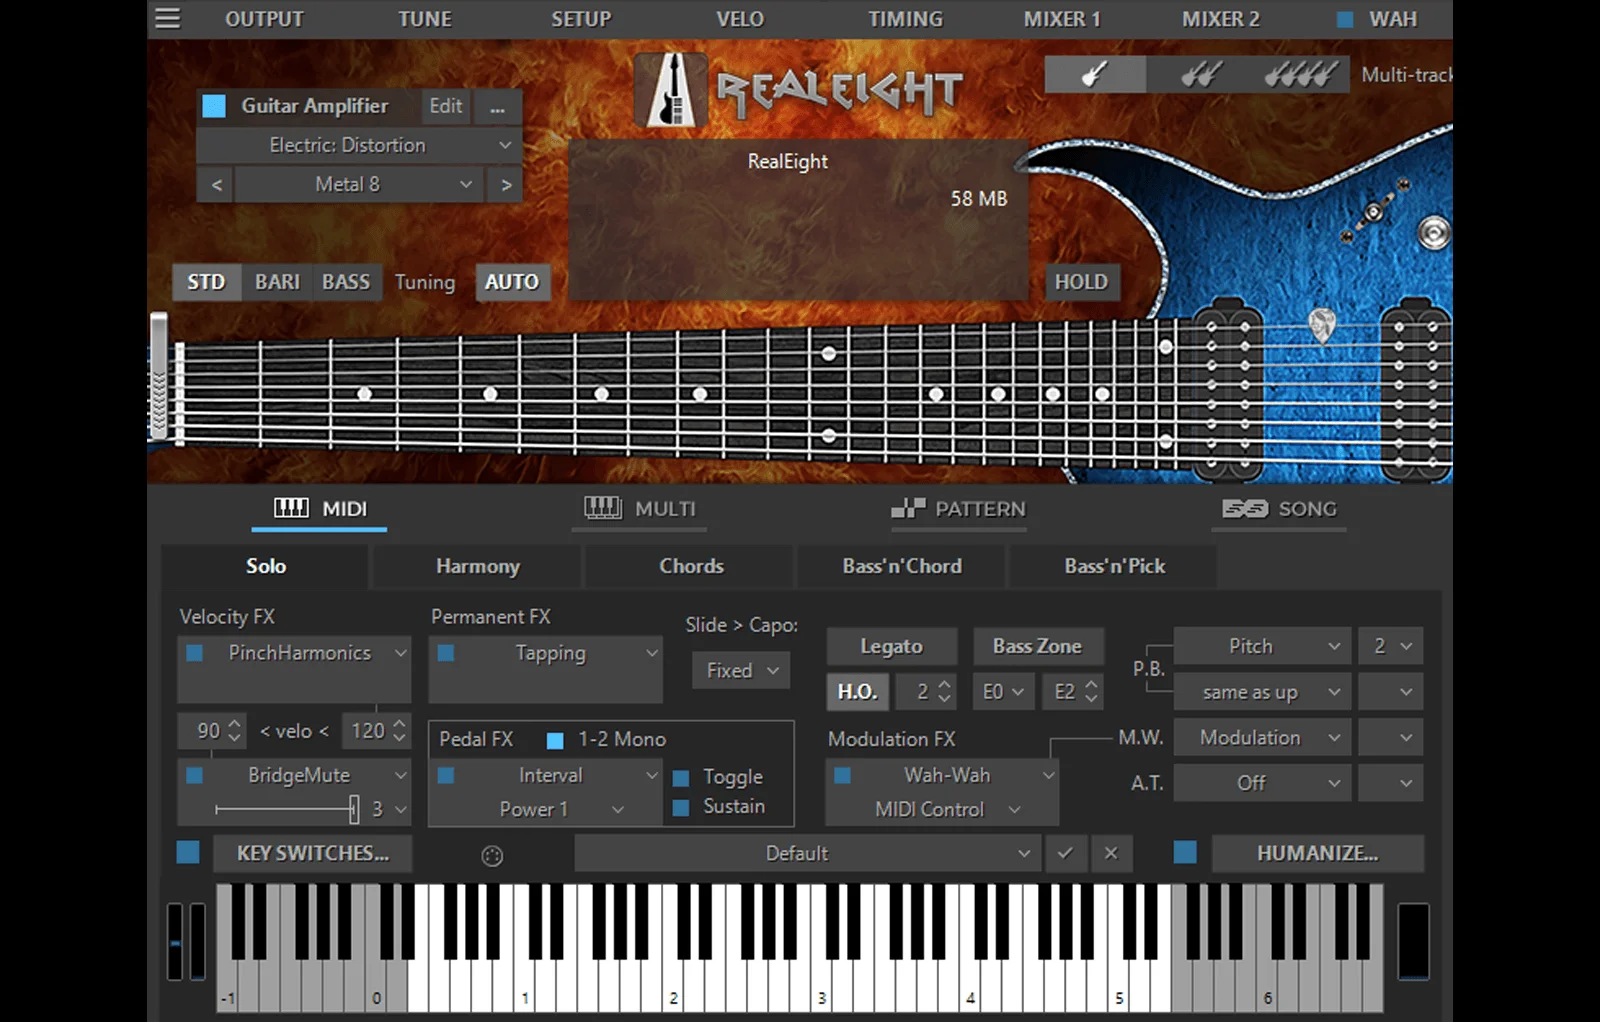Open the hamburger menu icon
1600x1022 pixels.
(168, 18)
